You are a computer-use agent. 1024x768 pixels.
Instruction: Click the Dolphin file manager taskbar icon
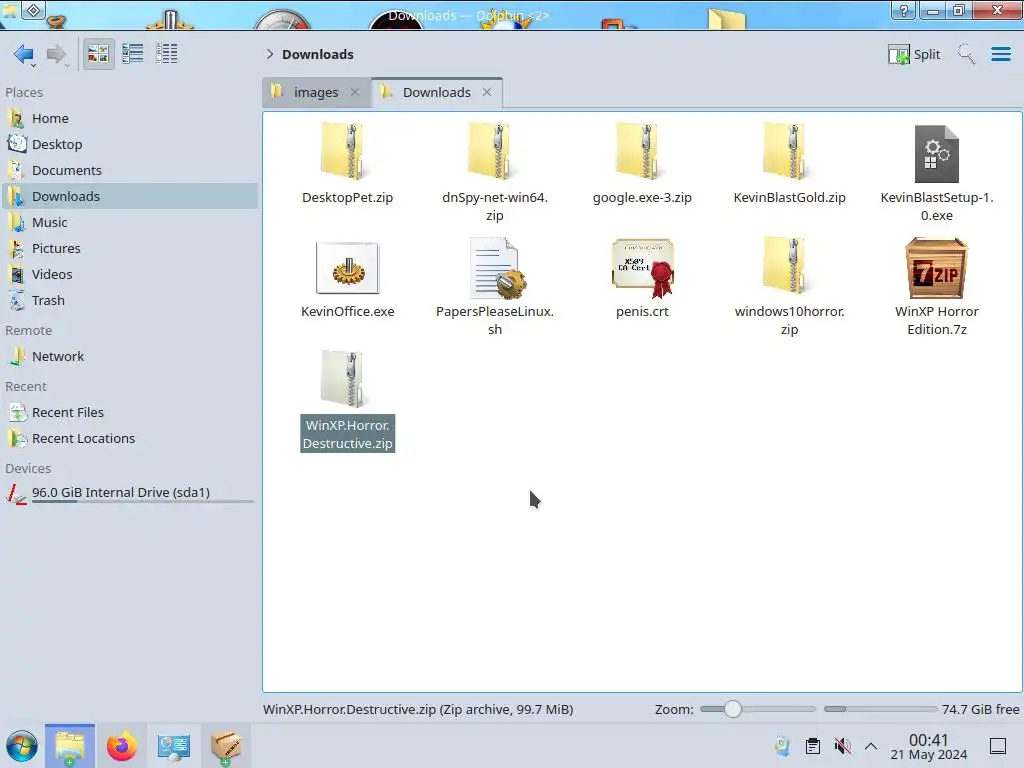pyautogui.click(x=70, y=746)
